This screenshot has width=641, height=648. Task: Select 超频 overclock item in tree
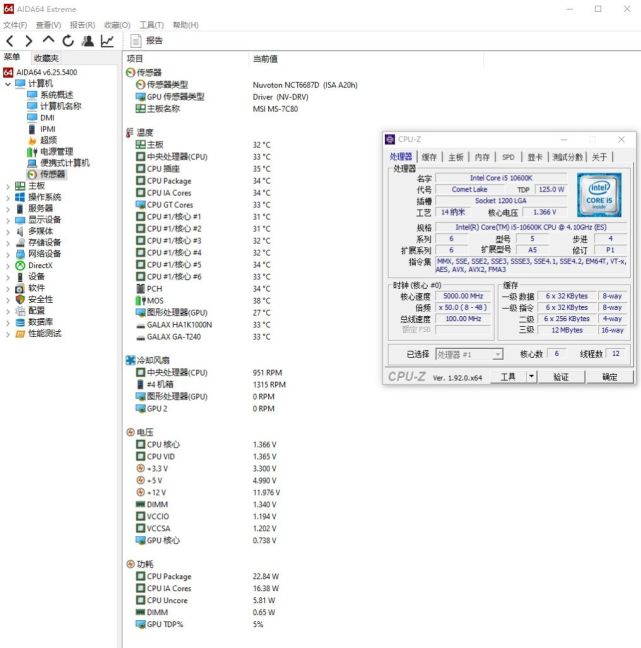(x=48, y=140)
